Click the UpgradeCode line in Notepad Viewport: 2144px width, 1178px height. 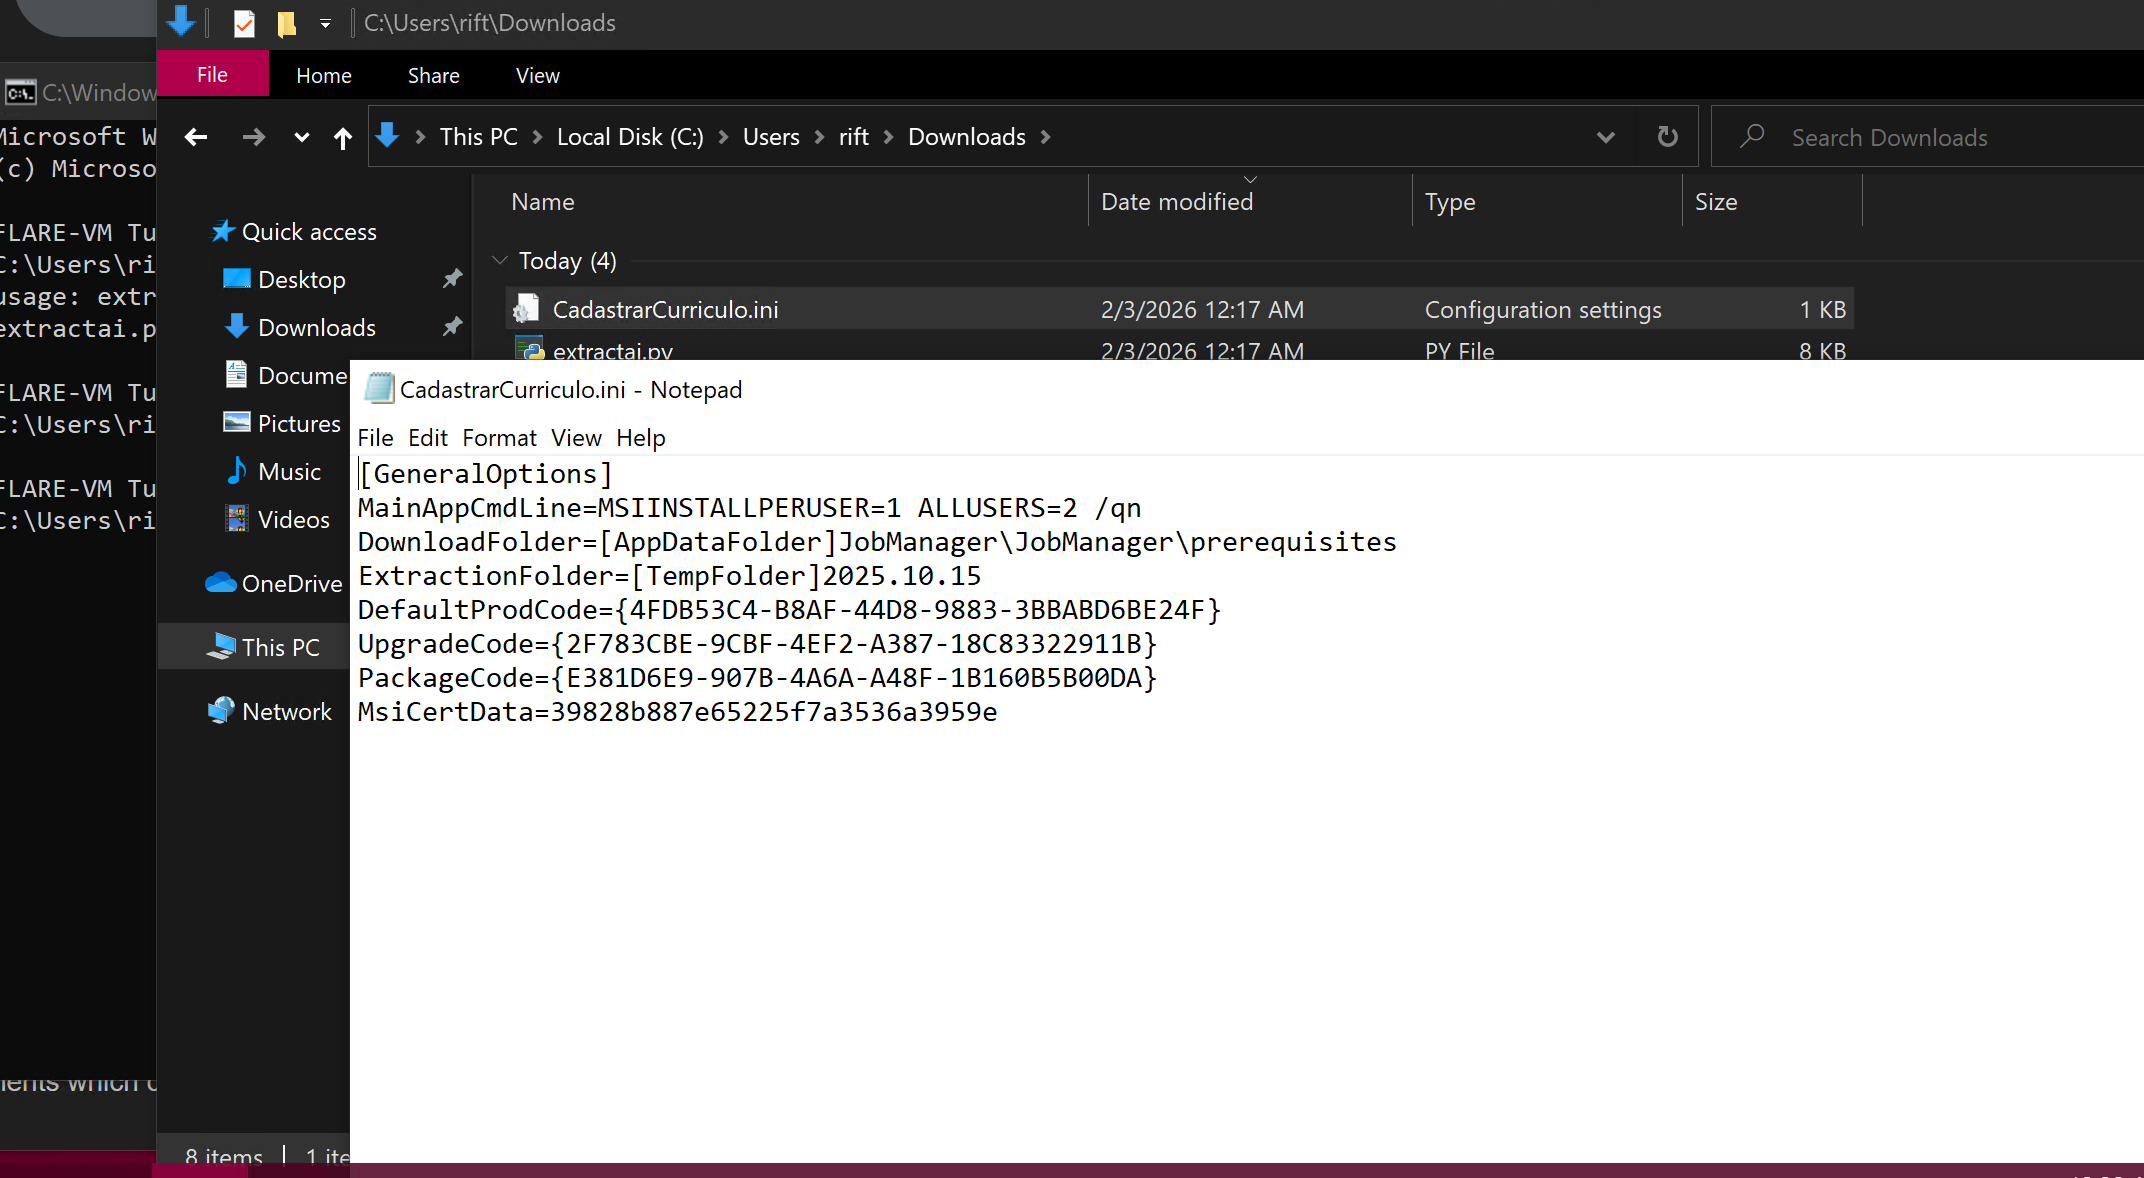pyautogui.click(x=757, y=644)
